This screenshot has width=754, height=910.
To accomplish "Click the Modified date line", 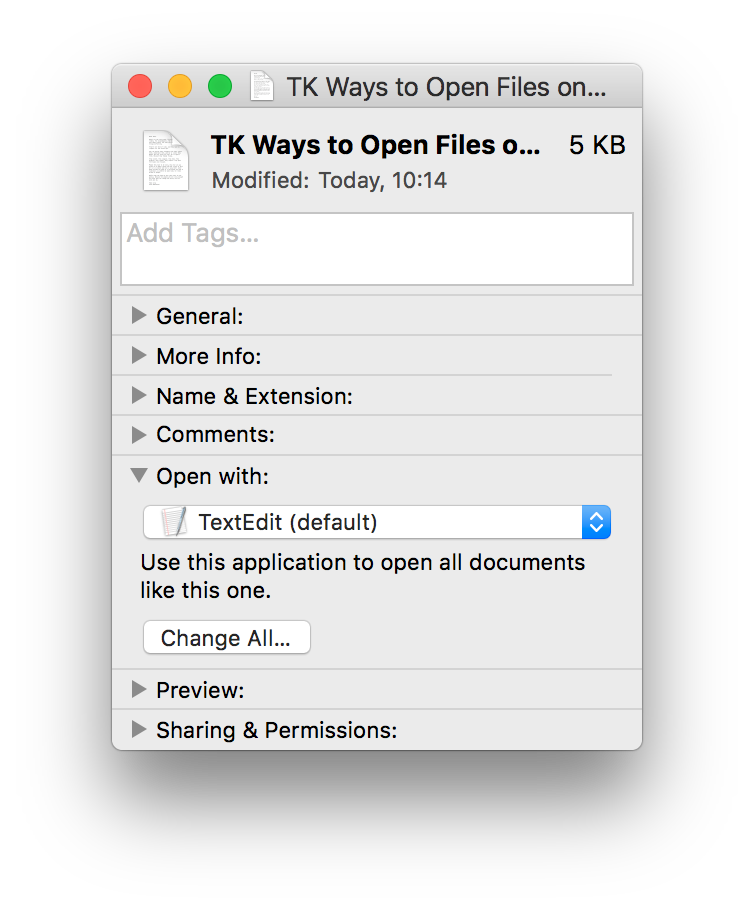I will click(329, 181).
